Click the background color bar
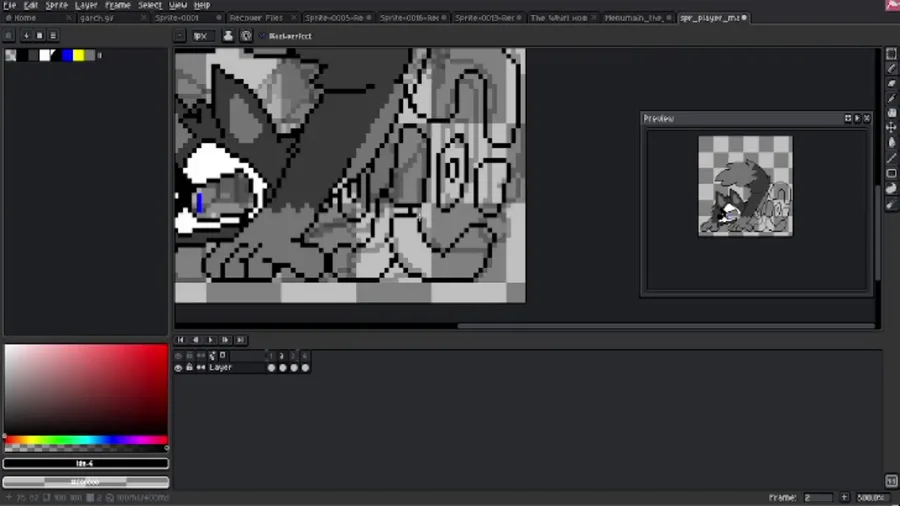The width and height of the screenshot is (900, 506). [86, 482]
